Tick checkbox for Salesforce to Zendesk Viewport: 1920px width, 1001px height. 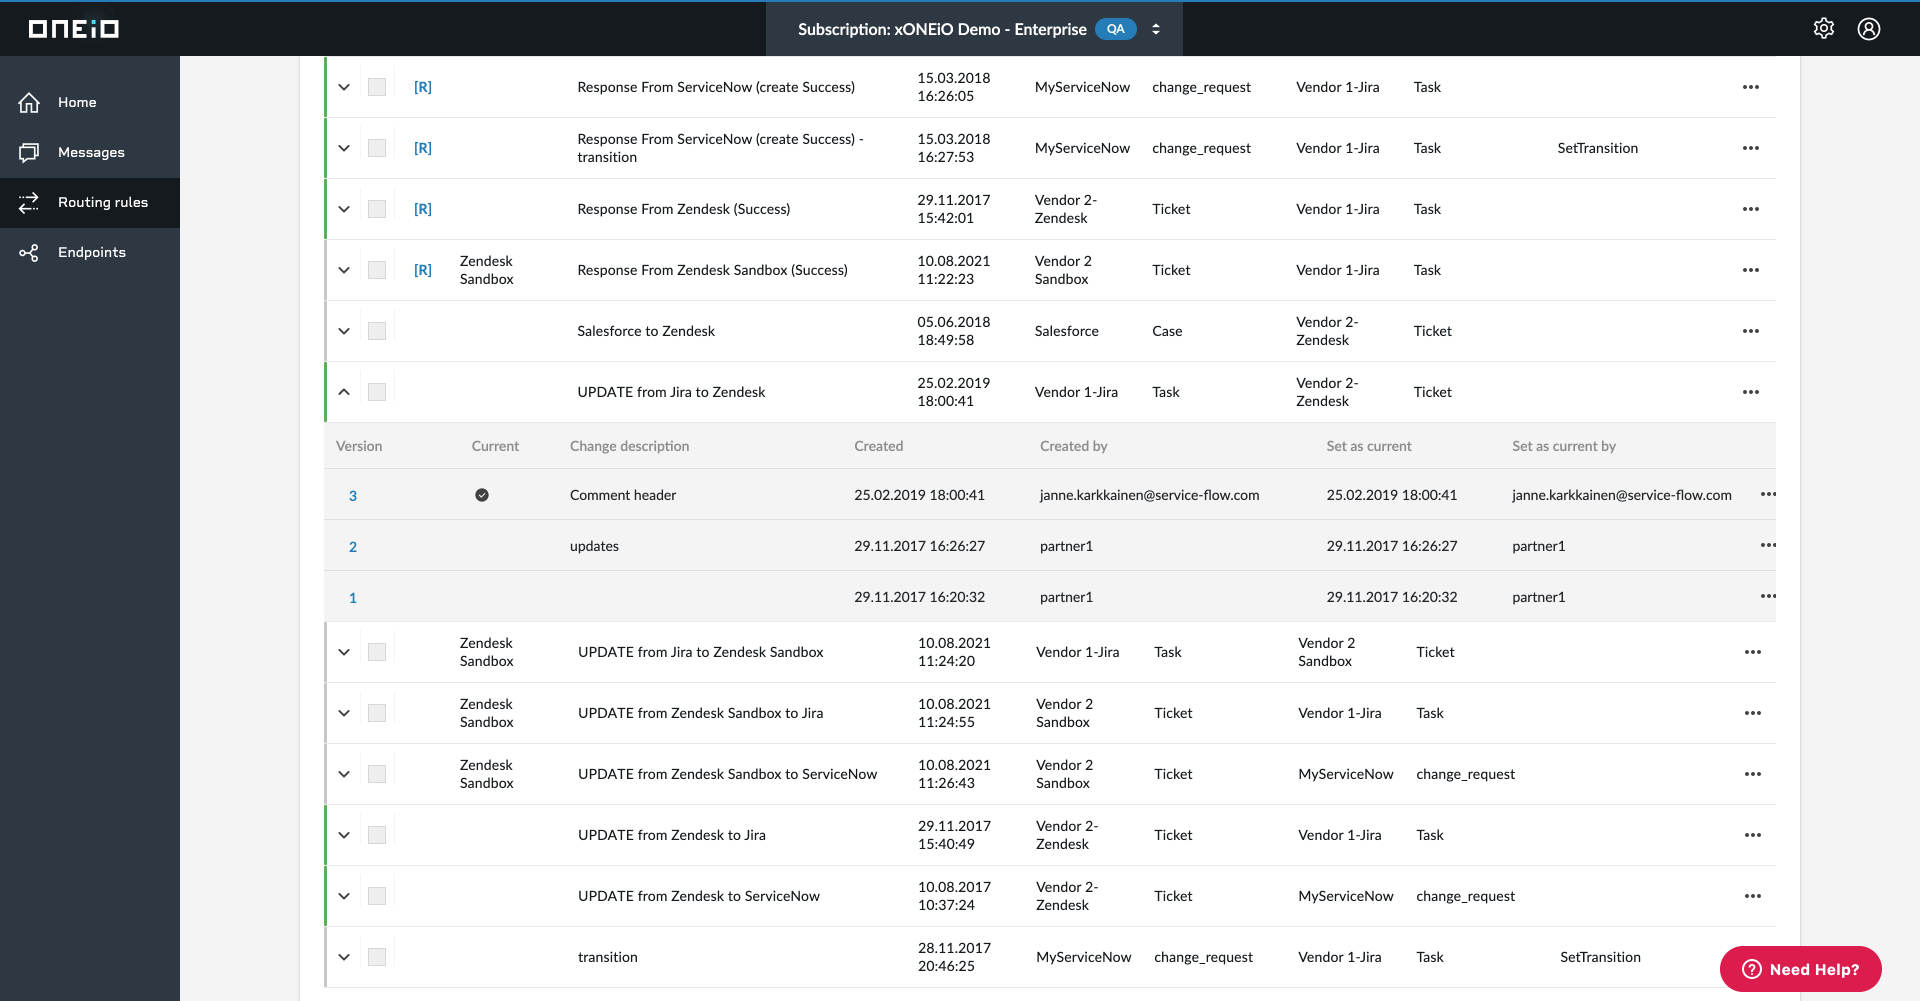pos(377,331)
